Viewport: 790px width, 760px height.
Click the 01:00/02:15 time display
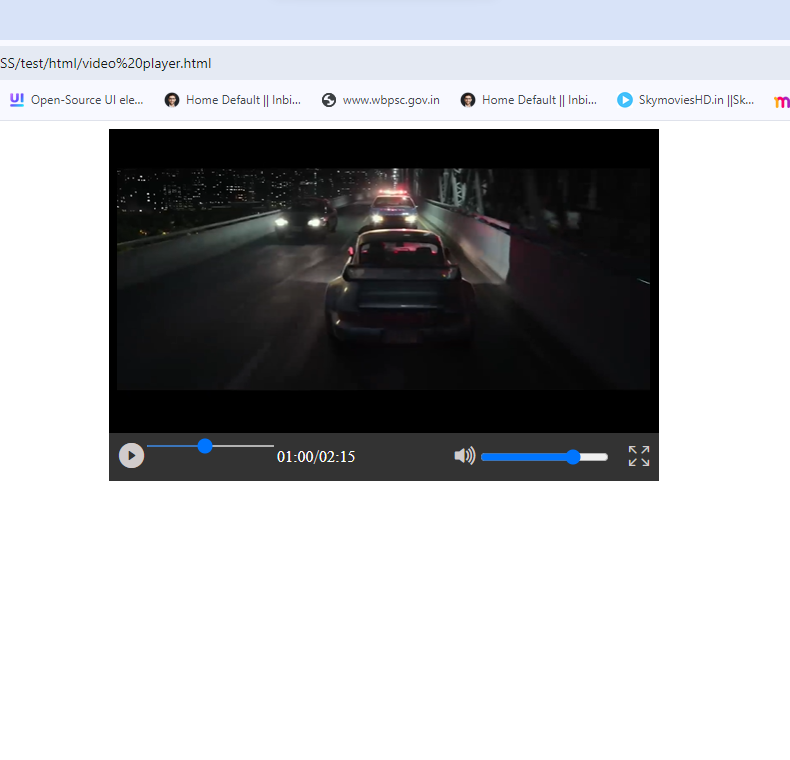click(316, 457)
